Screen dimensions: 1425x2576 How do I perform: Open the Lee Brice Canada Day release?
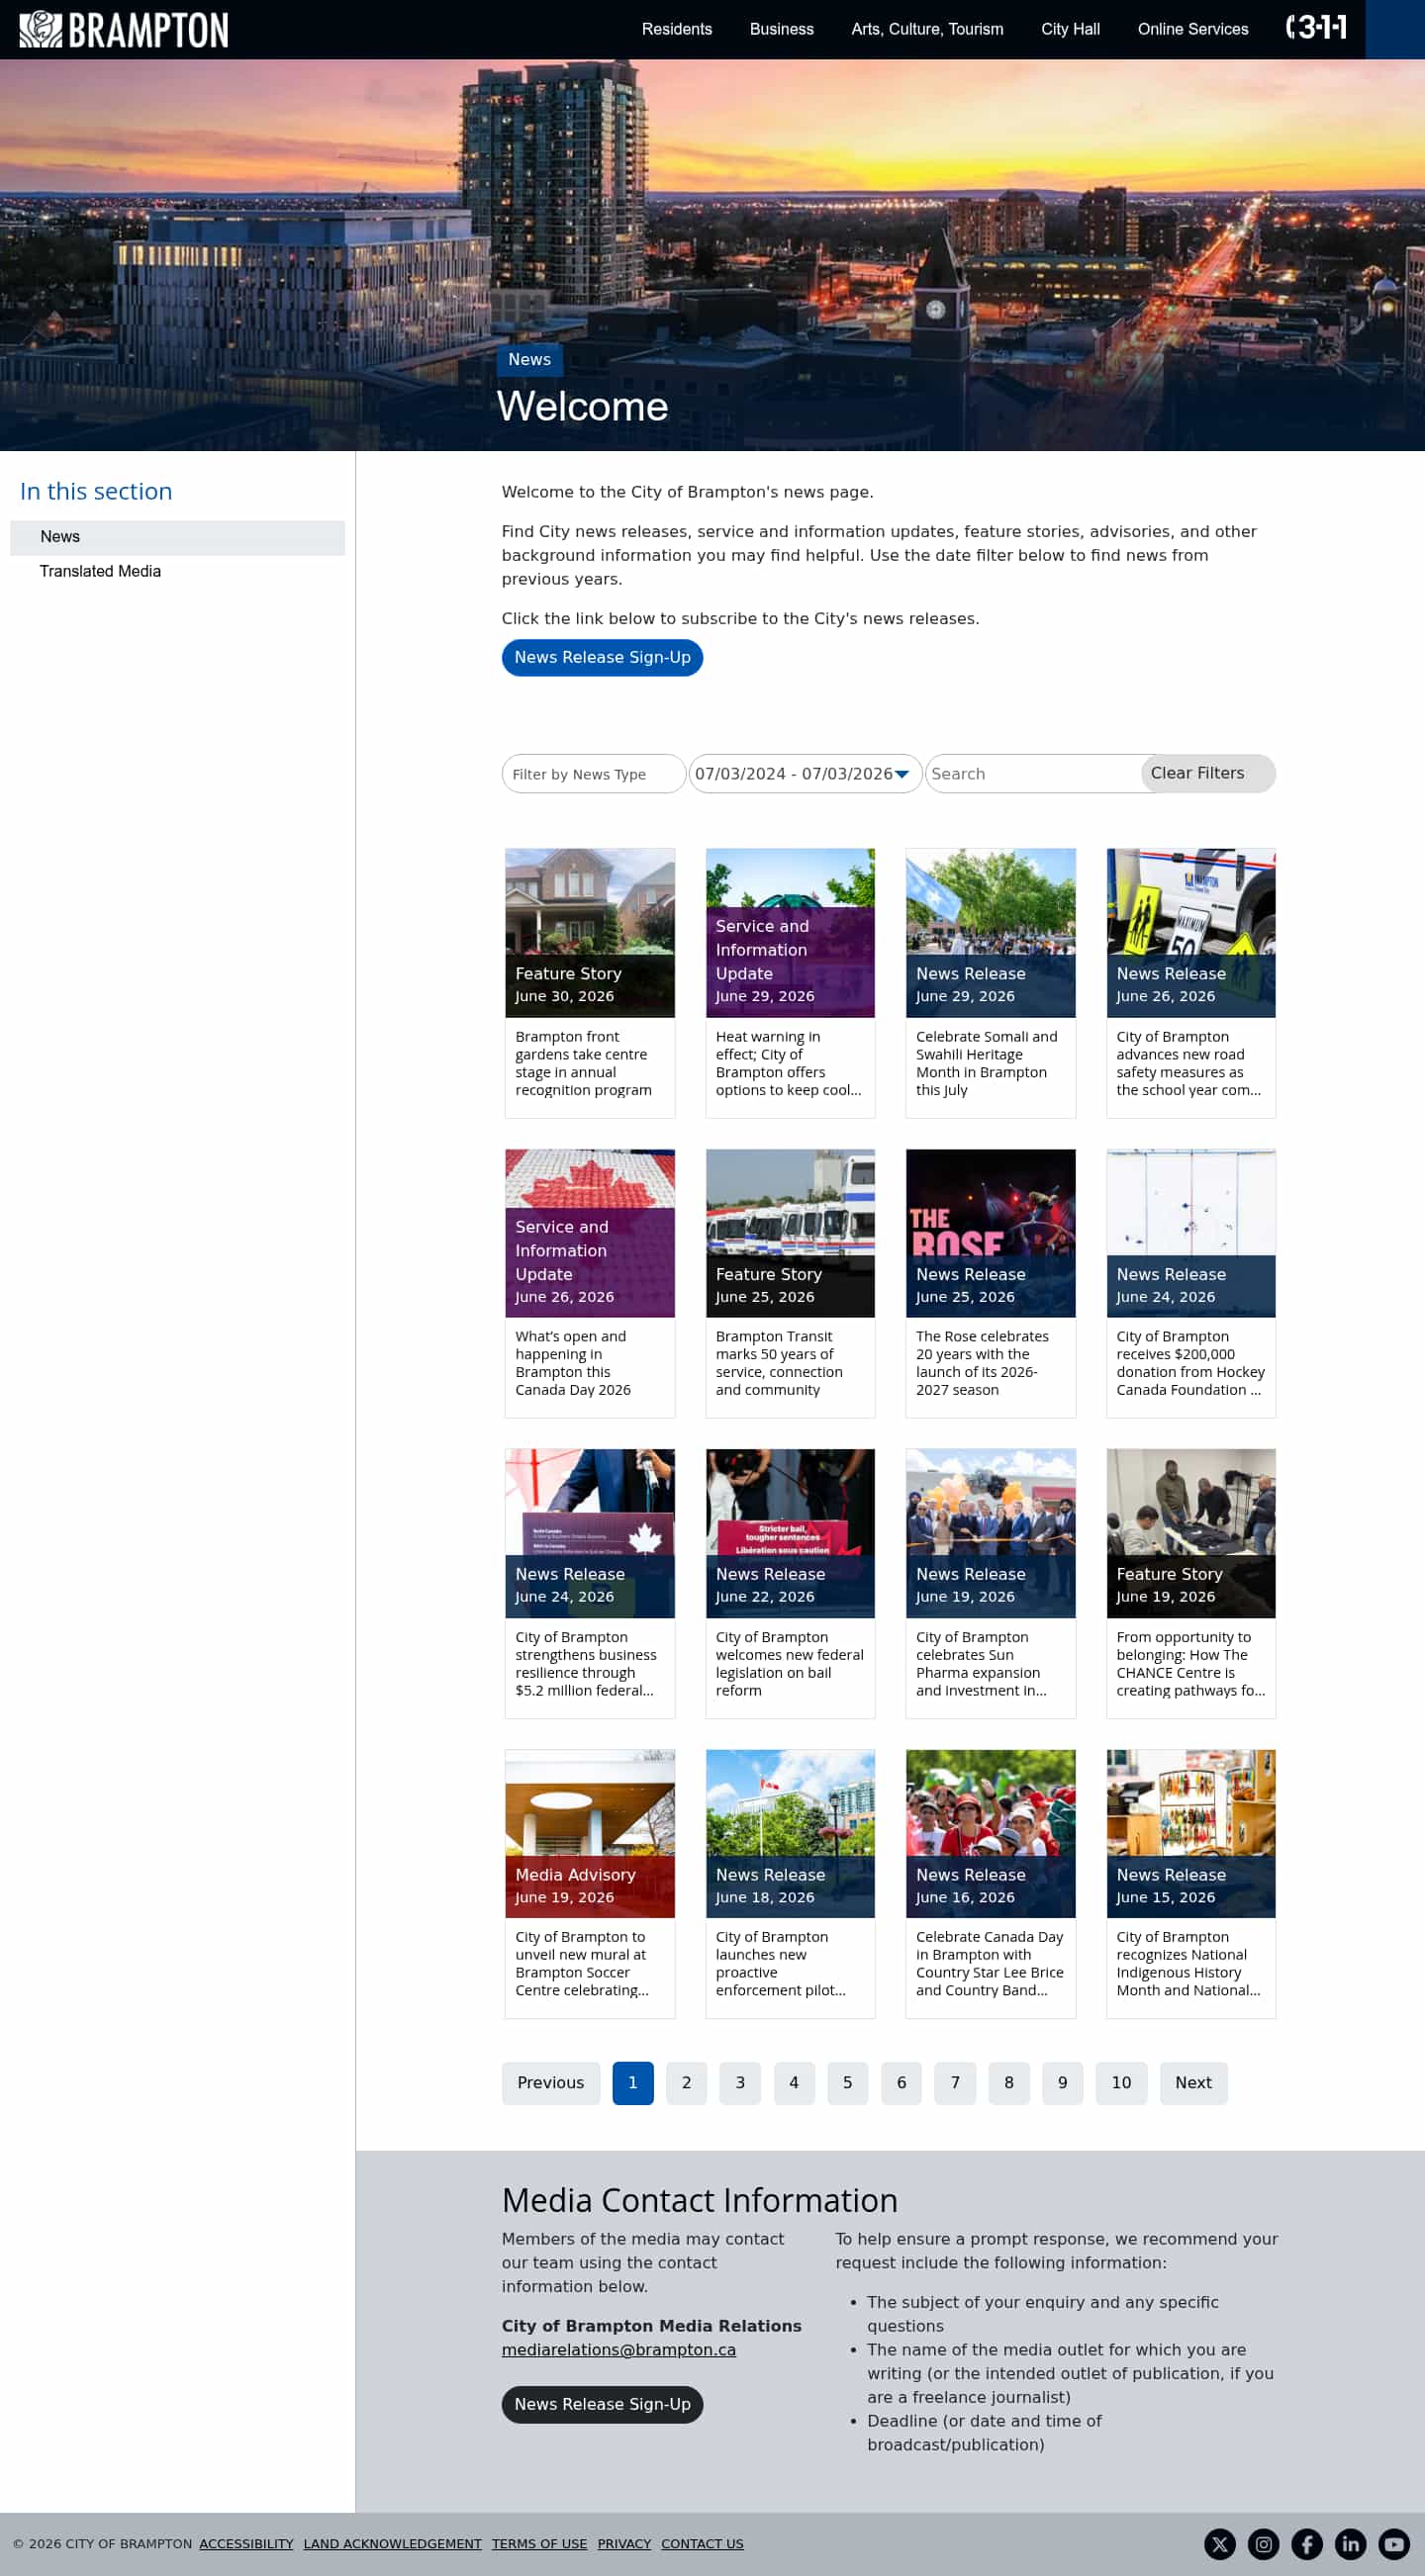[990, 1884]
